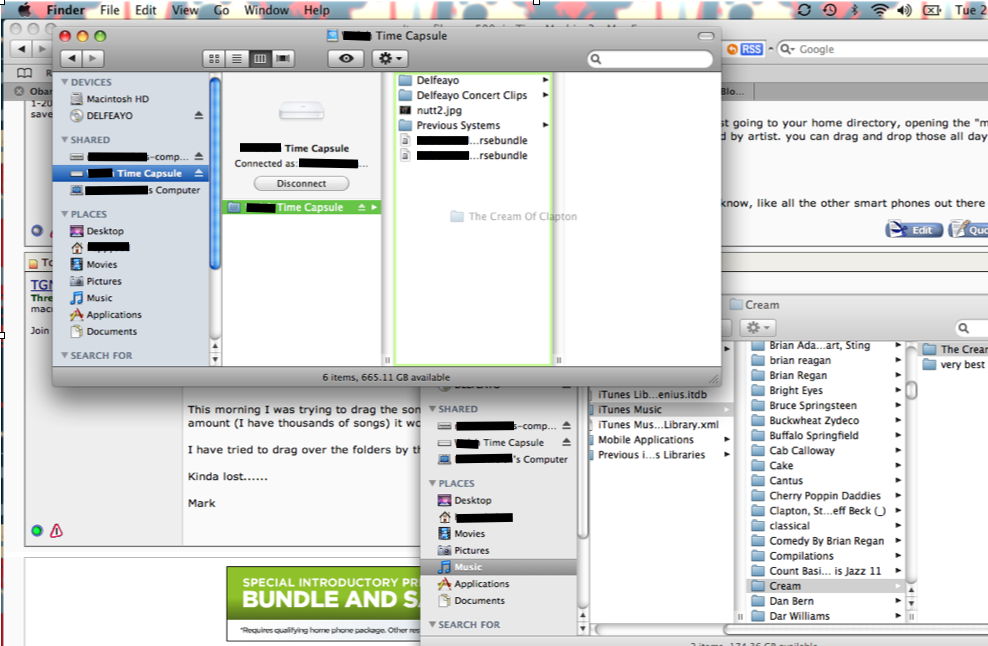
Task: Click the Disconnect button
Action: (x=301, y=183)
